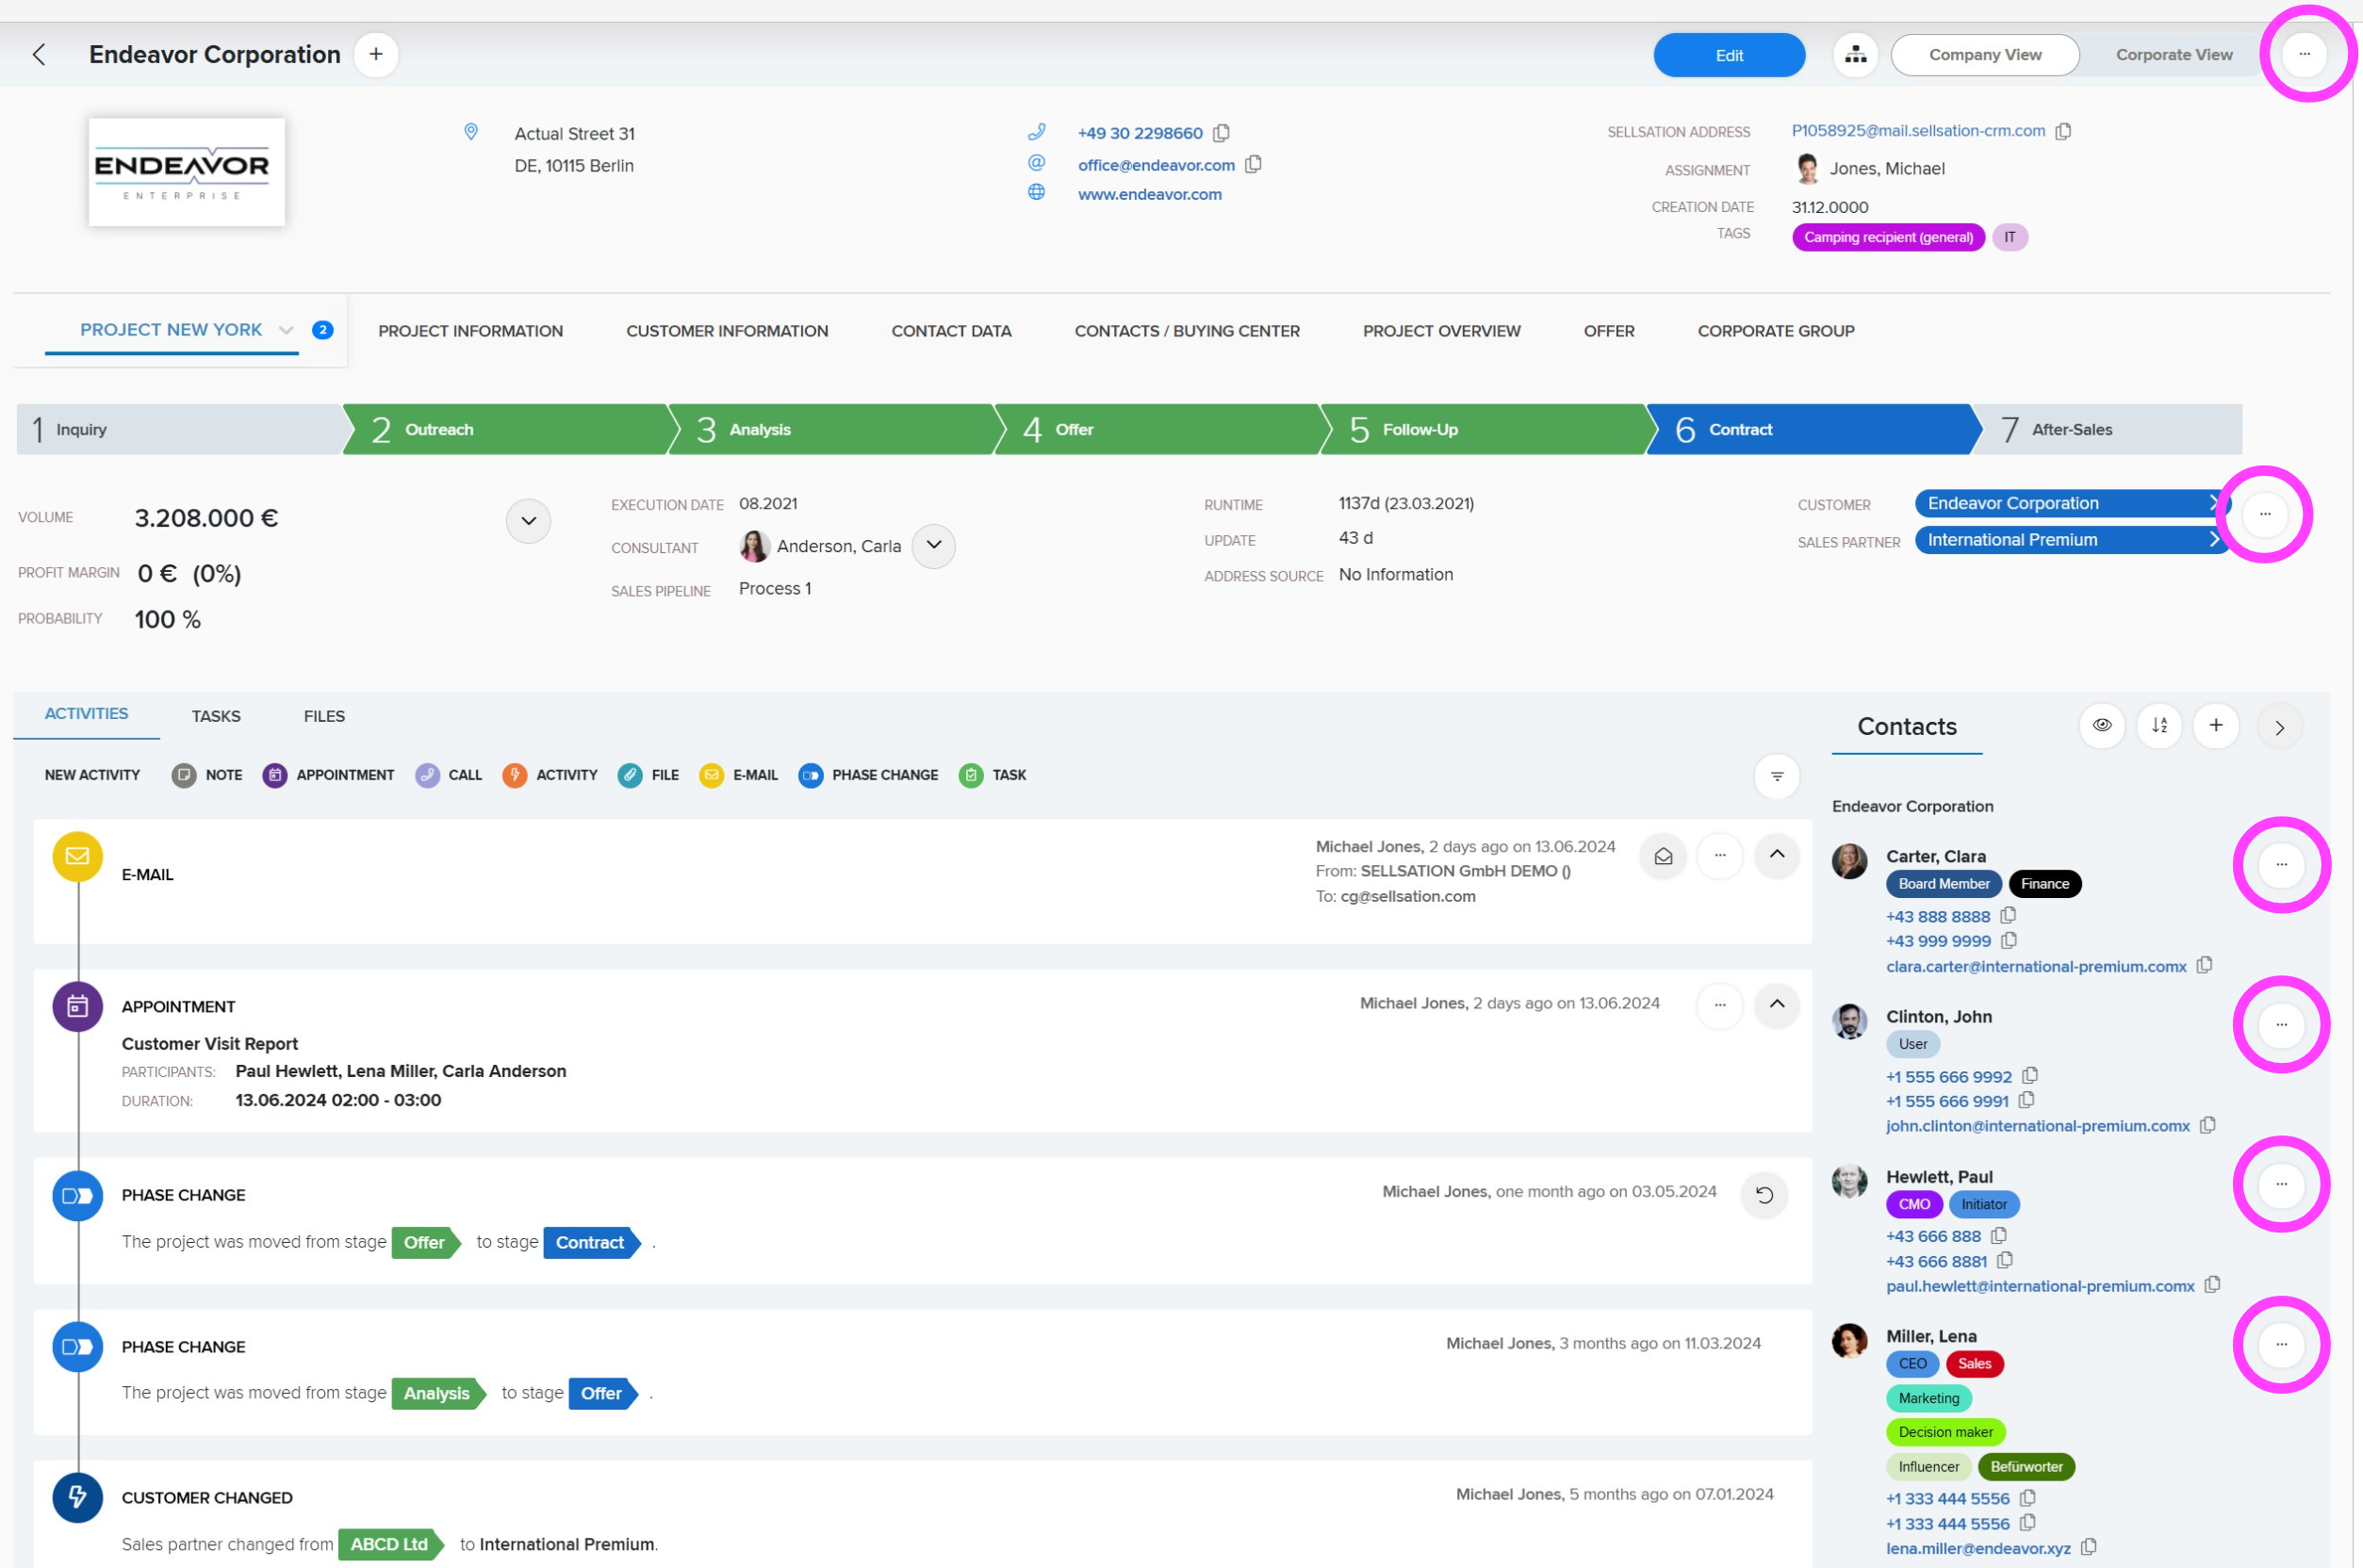2363x1568 pixels.
Task: Create a new Note activity
Action: [207, 776]
